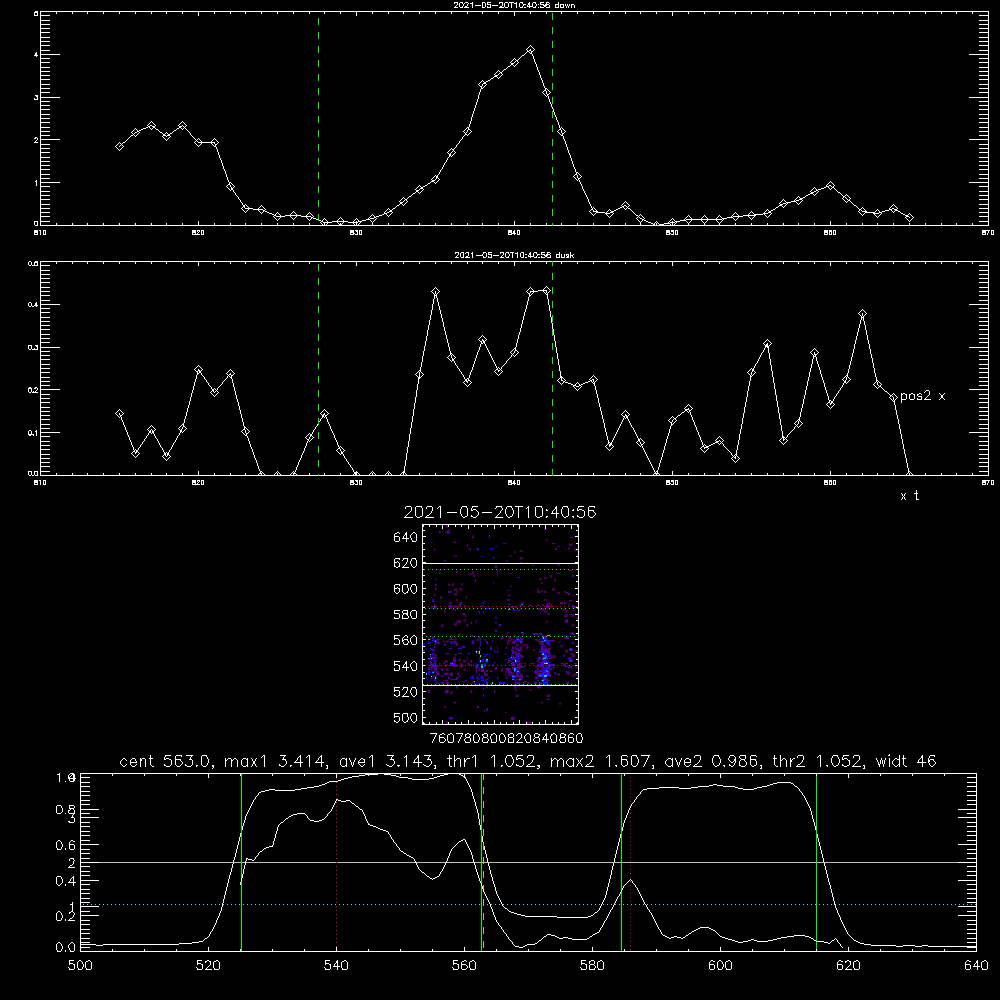Select "cent 563.0" in bottom plot title
Viewport: 1000px width, 1000px height.
163,761
